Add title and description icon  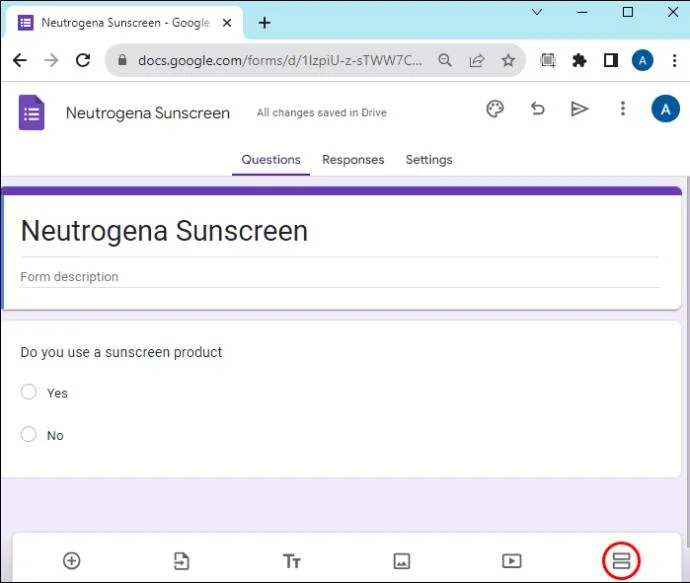tap(291, 561)
